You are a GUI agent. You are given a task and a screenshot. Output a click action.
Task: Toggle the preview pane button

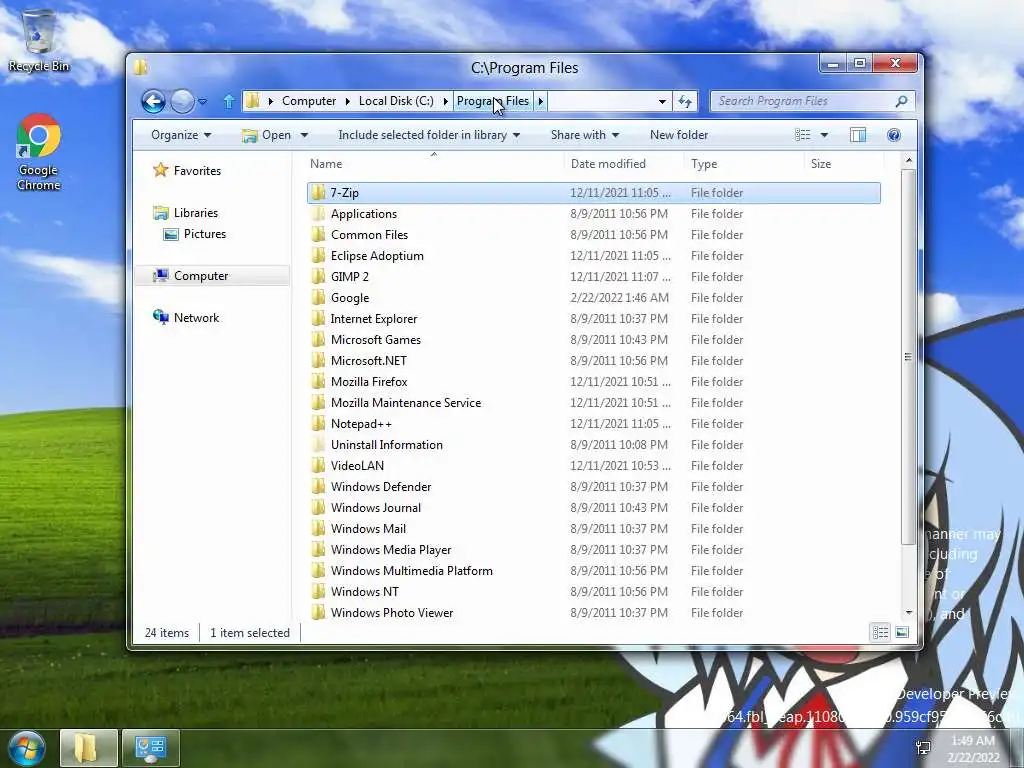pos(857,135)
